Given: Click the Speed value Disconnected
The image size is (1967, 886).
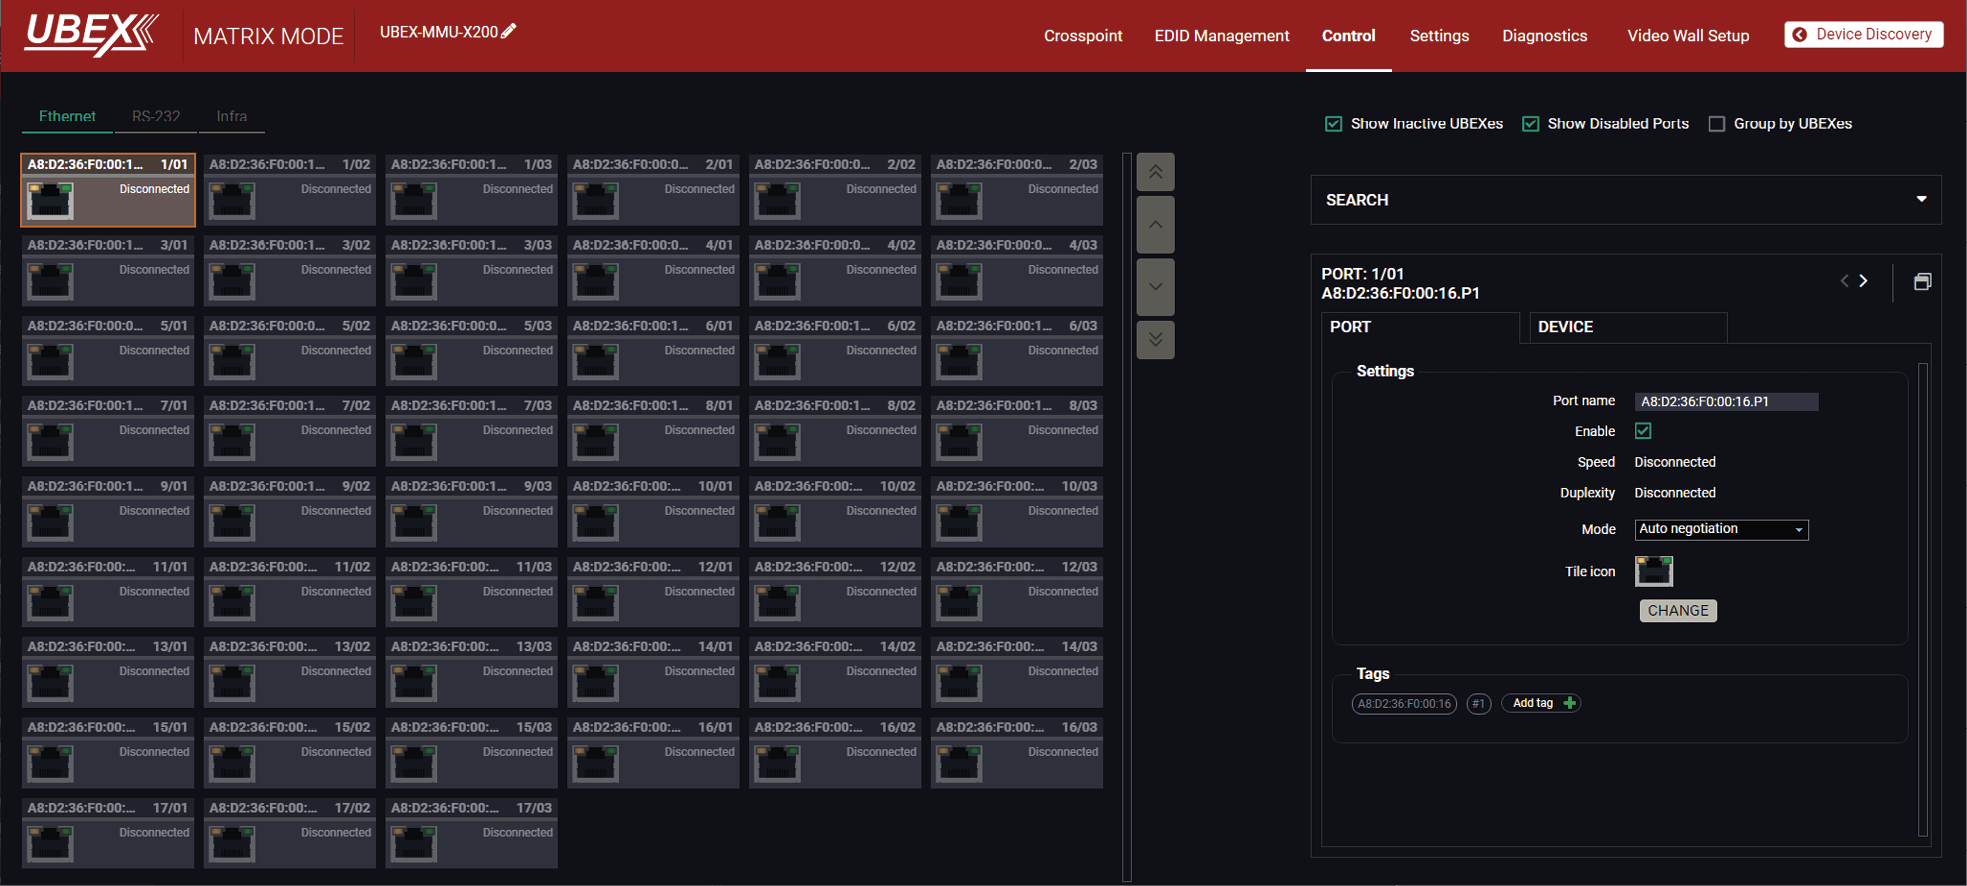Looking at the screenshot, I should coord(1675,462).
